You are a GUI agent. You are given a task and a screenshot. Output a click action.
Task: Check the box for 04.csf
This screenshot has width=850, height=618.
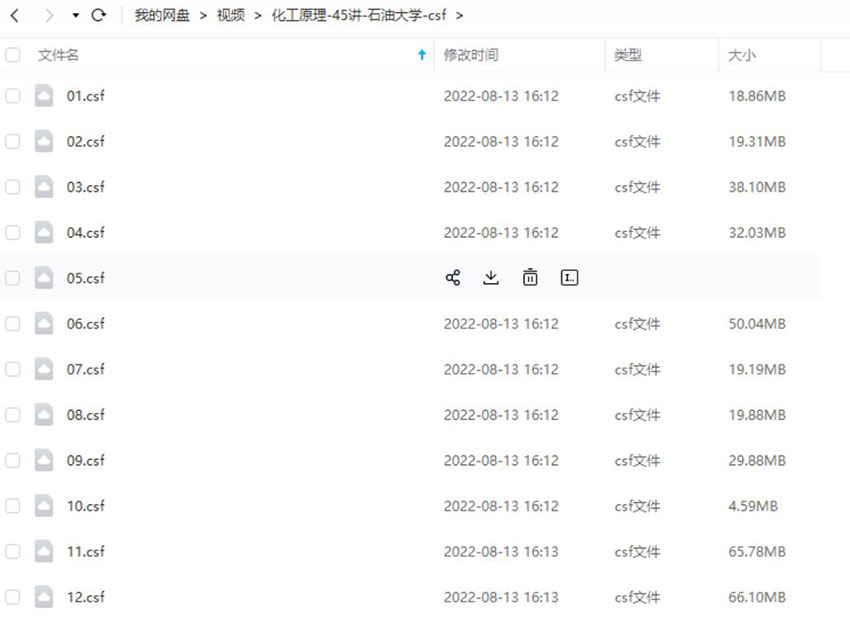point(12,233)
